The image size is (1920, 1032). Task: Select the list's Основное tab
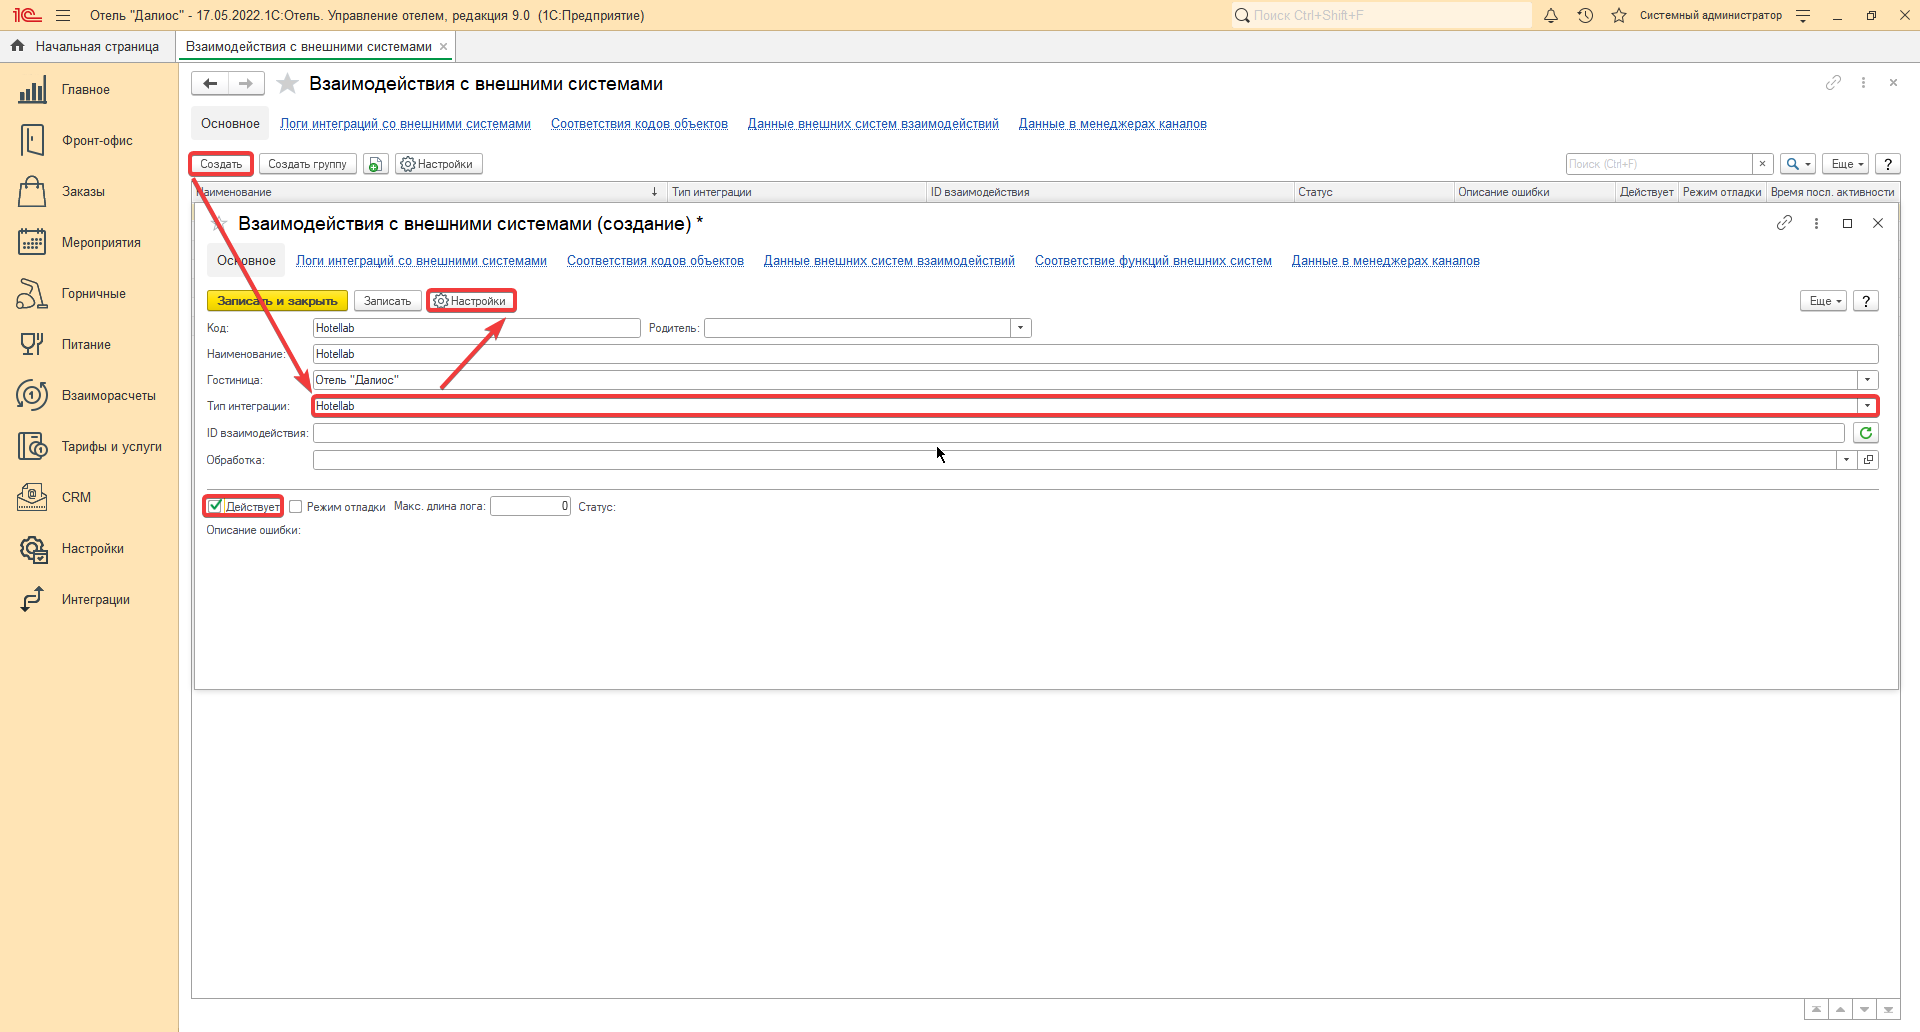tap(230, 124)
